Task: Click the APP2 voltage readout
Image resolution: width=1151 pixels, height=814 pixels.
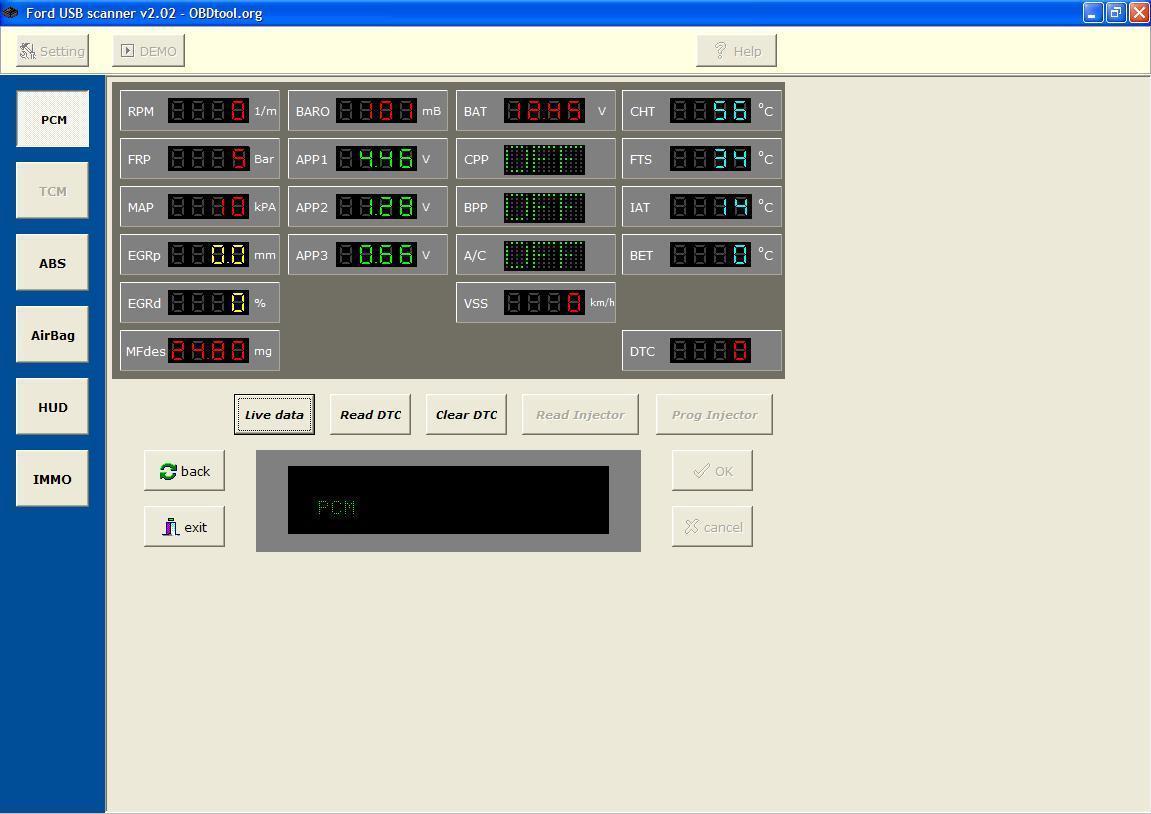Action: tap(377, 207)
